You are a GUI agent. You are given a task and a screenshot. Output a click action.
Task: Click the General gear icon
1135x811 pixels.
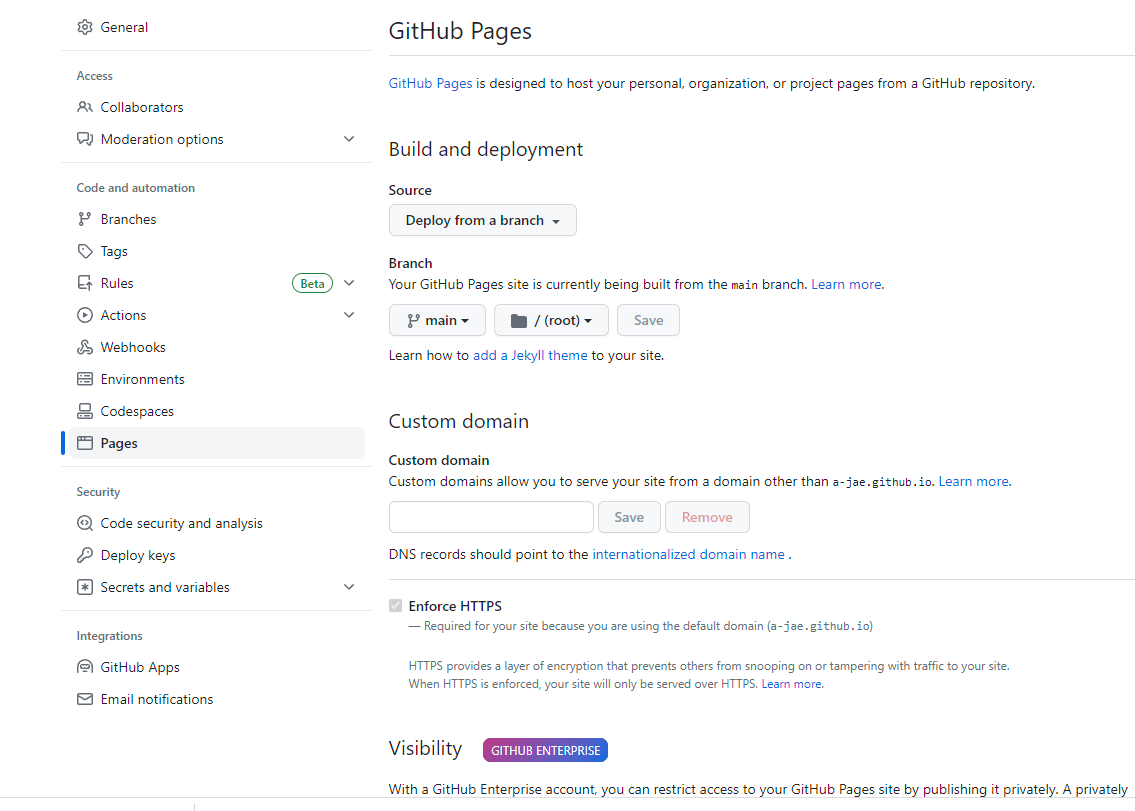pos(85,28)
